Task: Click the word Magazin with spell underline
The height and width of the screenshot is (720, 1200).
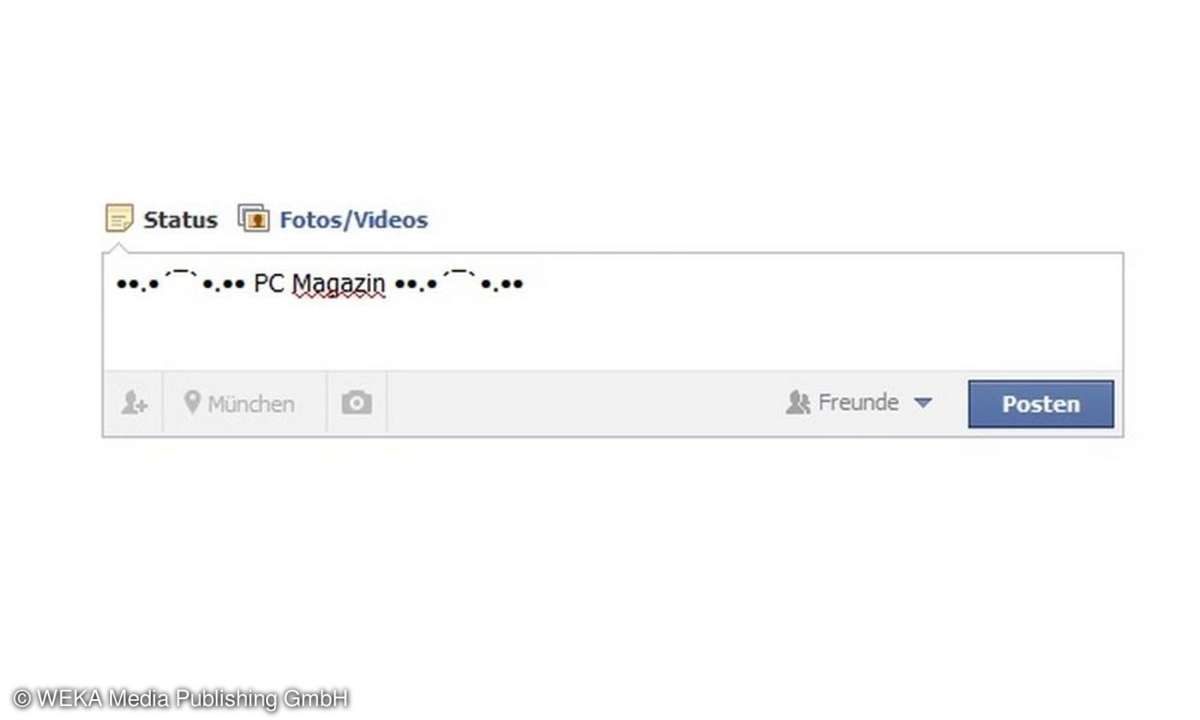Action: (x=338, y=285)
